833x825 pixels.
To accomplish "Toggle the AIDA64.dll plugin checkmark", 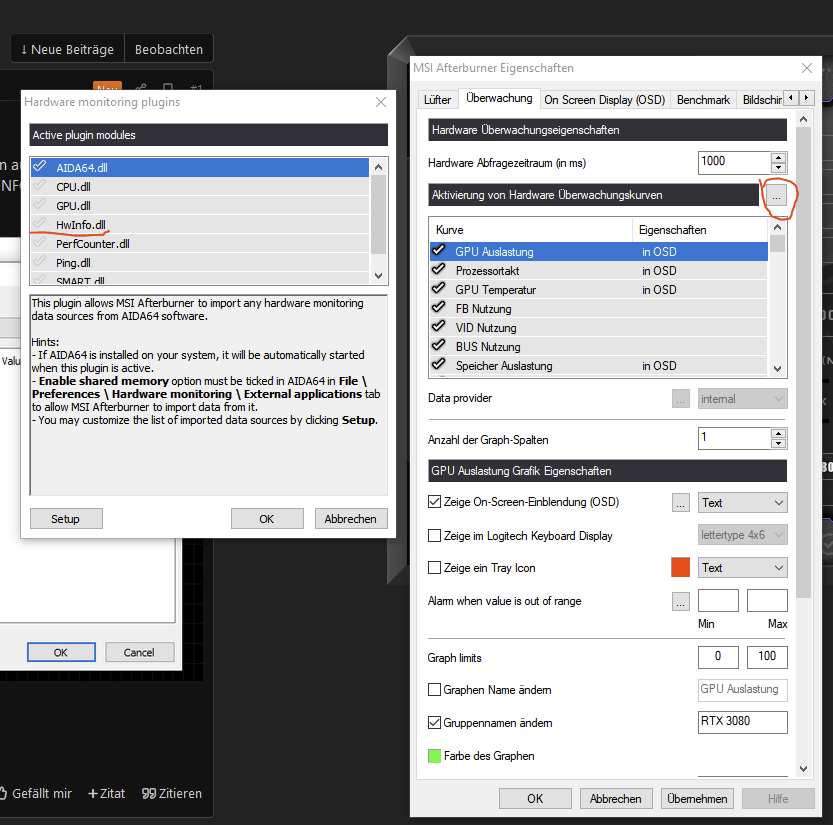I will click(40, 167).
